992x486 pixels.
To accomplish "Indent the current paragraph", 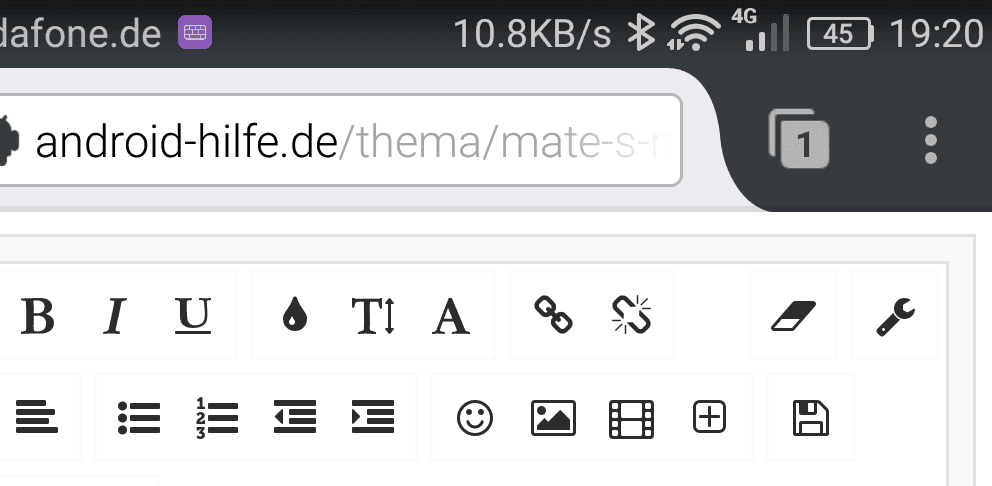I will (x=373, y=417).
